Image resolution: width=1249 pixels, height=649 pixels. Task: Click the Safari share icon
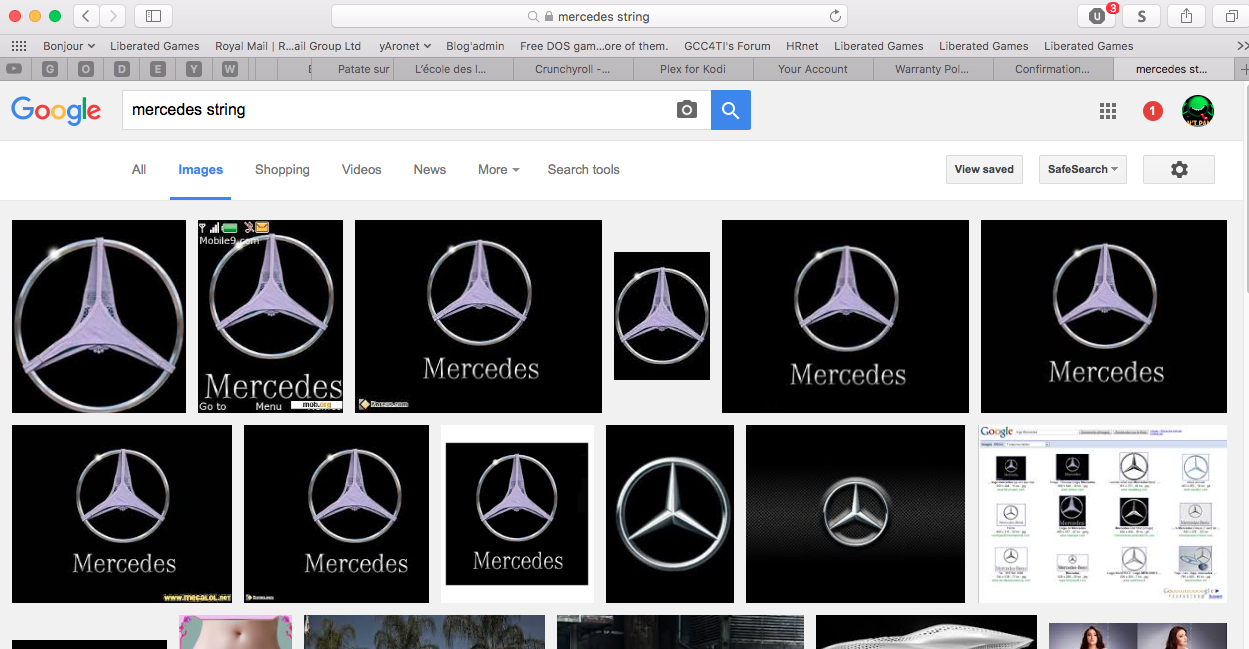coord(1186,16)
